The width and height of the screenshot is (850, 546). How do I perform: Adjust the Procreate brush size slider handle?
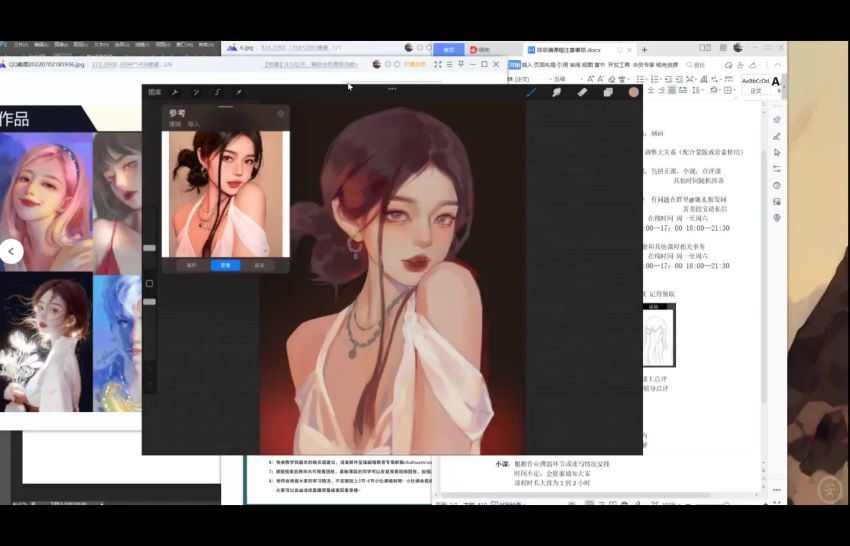point(149,248)
